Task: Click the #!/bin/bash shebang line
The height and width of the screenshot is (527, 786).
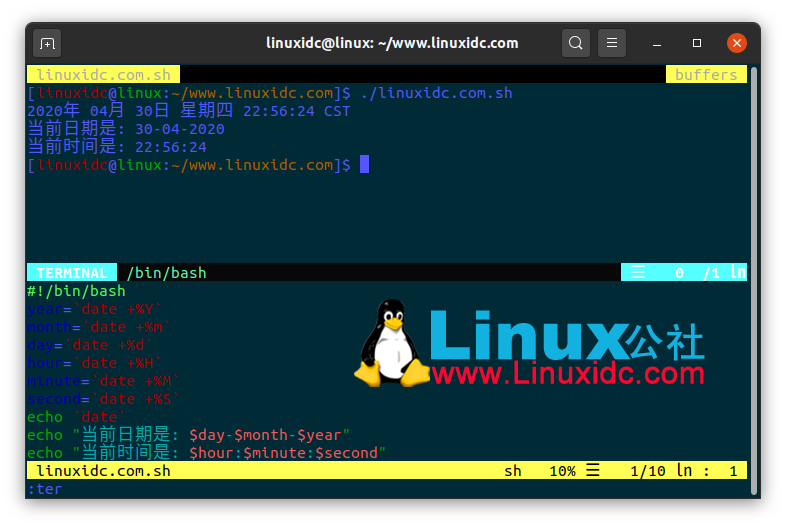Action: [76, 291]
